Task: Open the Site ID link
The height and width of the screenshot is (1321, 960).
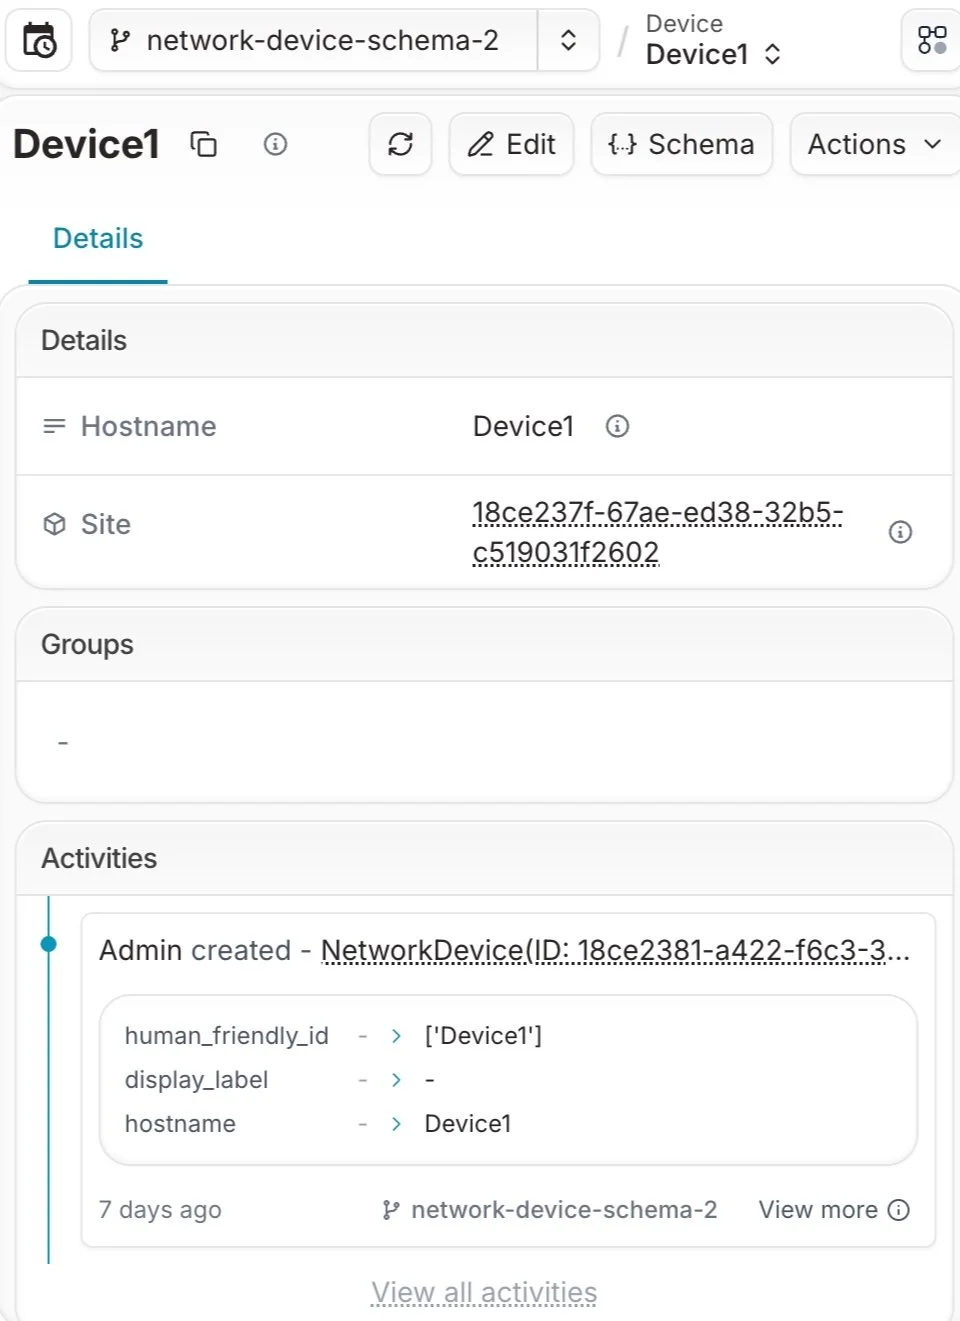Action: [x=657, y=532]
